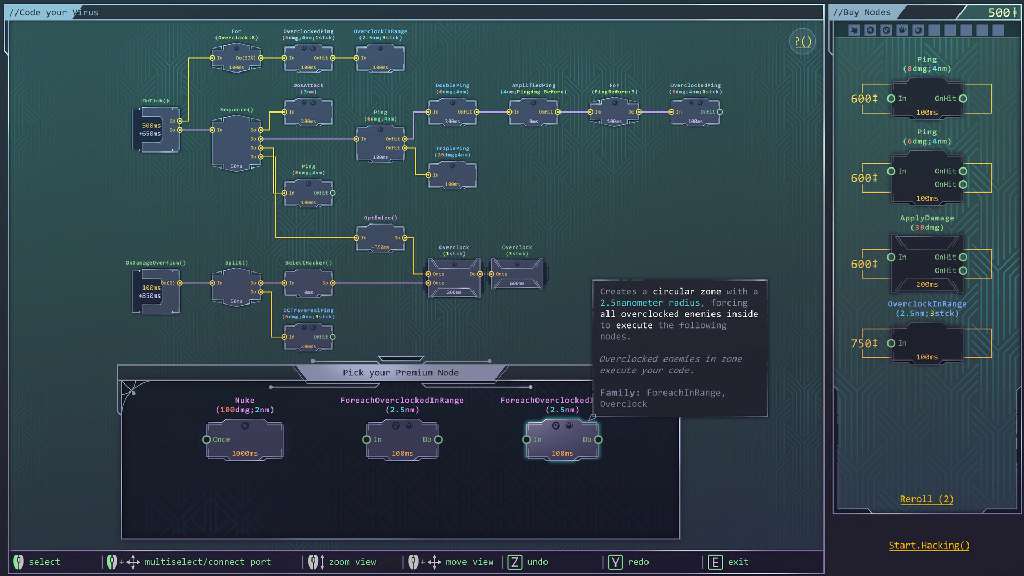Select fifth filter icon in Buy Nodes bar

[x=918, y=30]
